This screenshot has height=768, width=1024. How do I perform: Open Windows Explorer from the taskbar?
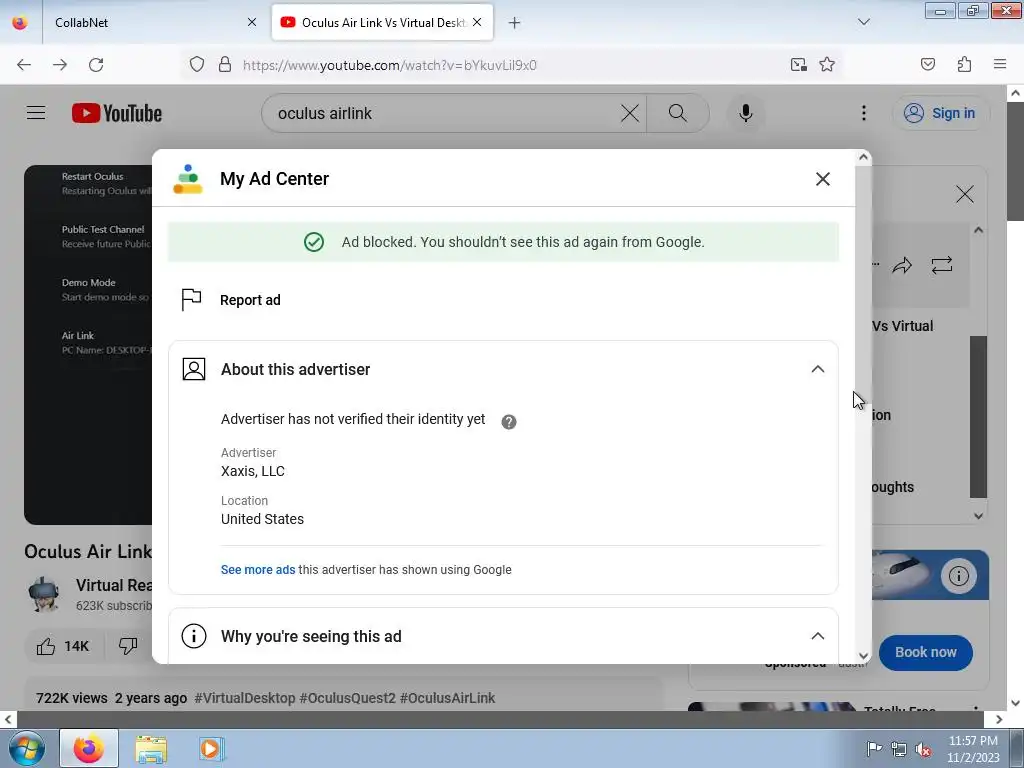click(x=151, y=749)
